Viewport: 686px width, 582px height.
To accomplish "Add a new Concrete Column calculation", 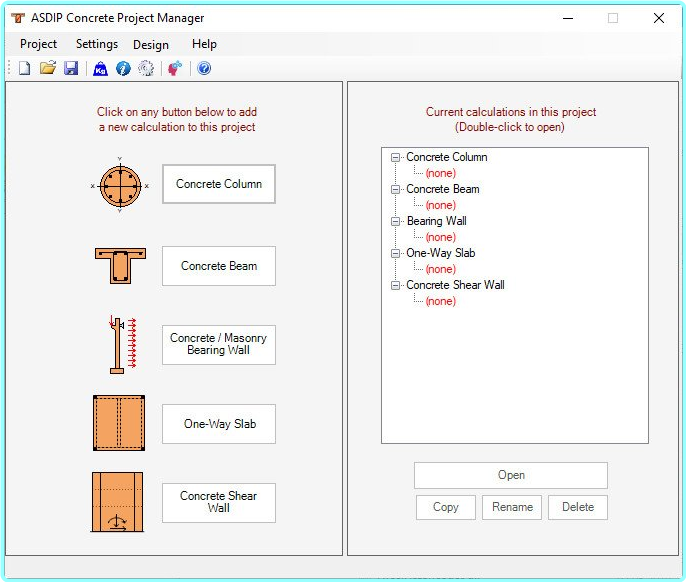I will pos(219,184).
